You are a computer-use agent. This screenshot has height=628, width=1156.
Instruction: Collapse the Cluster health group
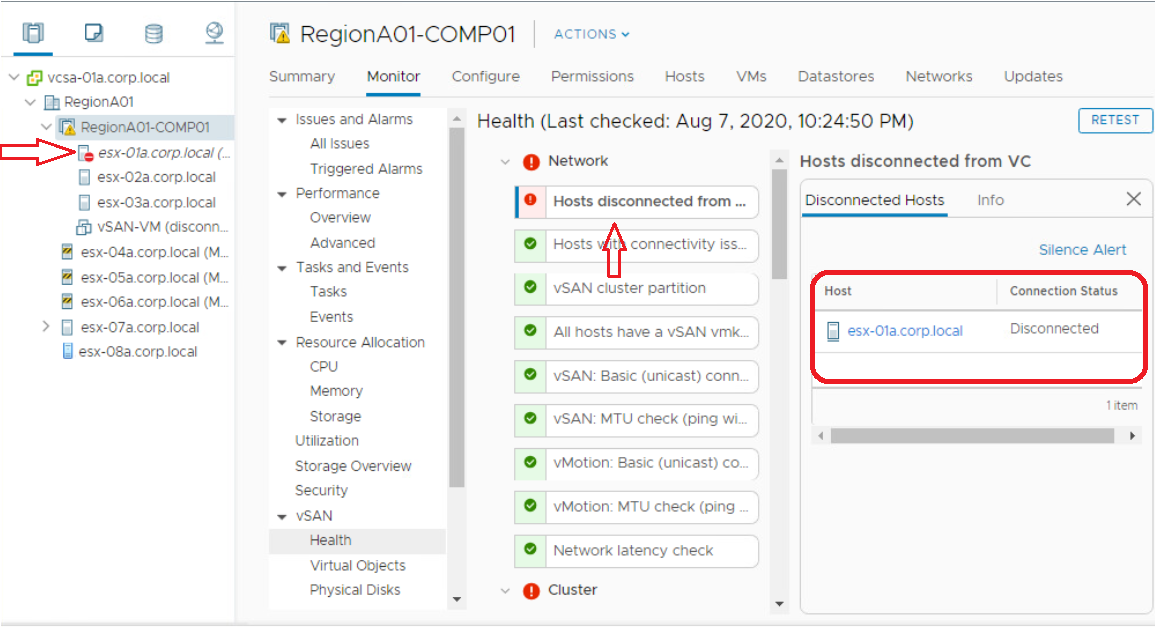click(x=505, y=590)
